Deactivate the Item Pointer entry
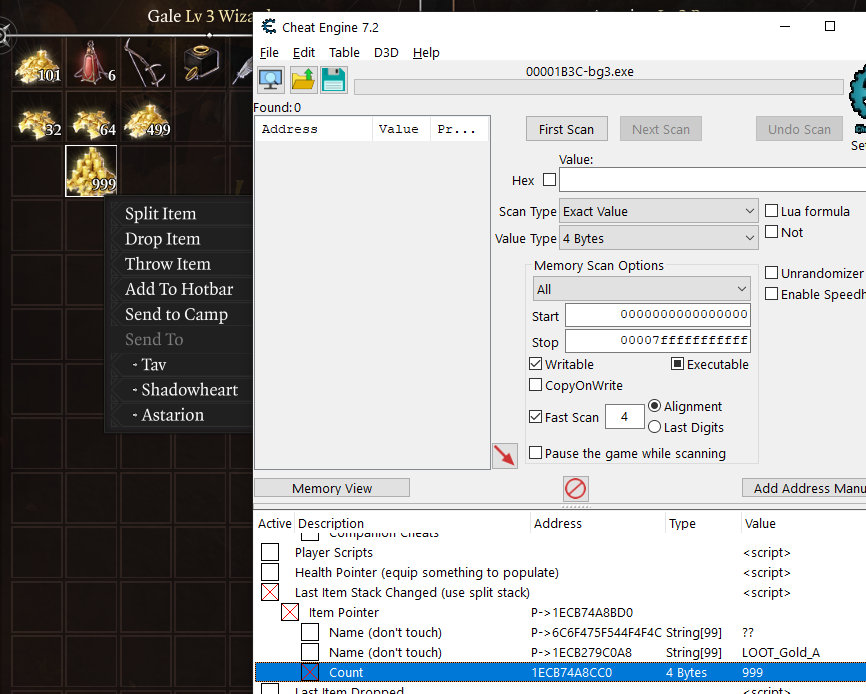 point(290,612)
